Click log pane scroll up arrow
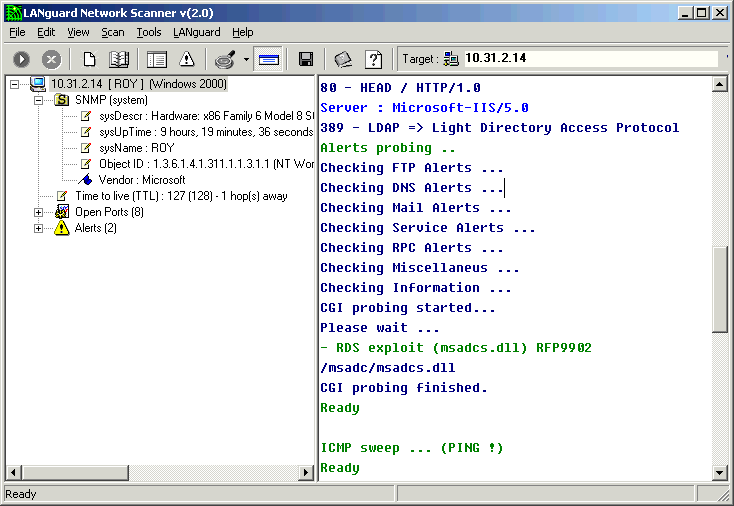734x506 pixels. pos(719,84)
